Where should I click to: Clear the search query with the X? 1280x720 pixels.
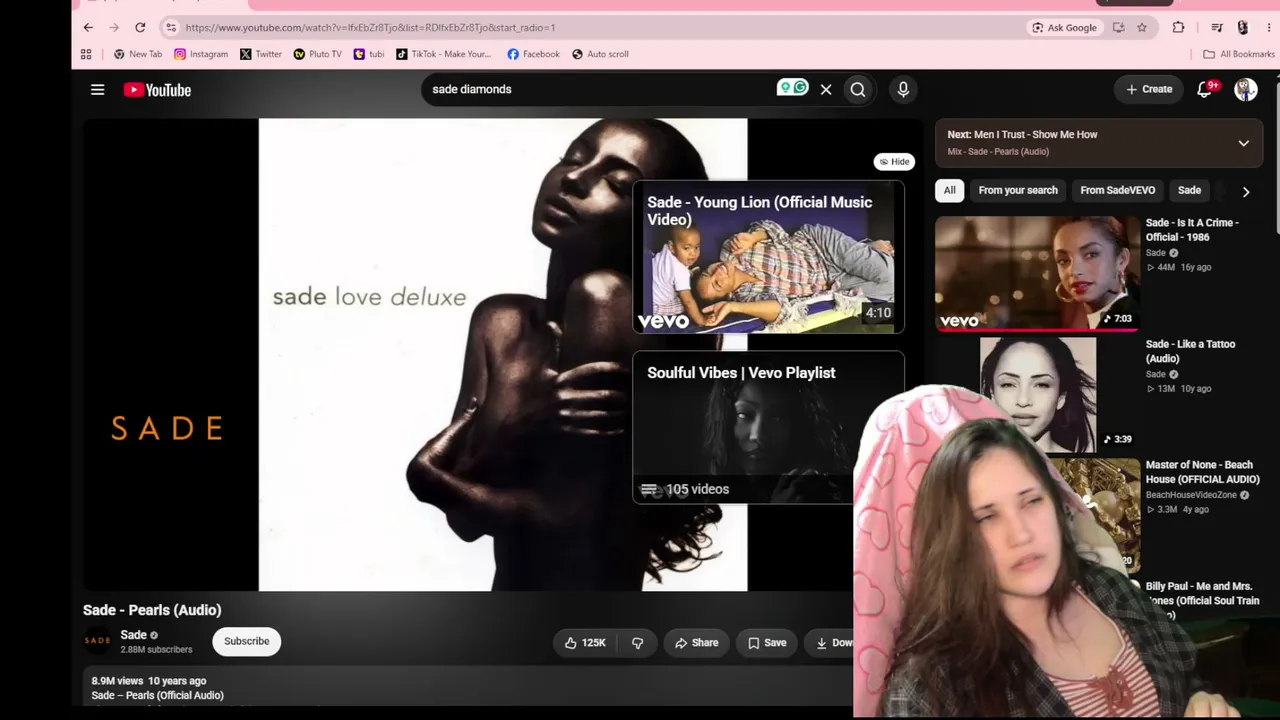826,90
